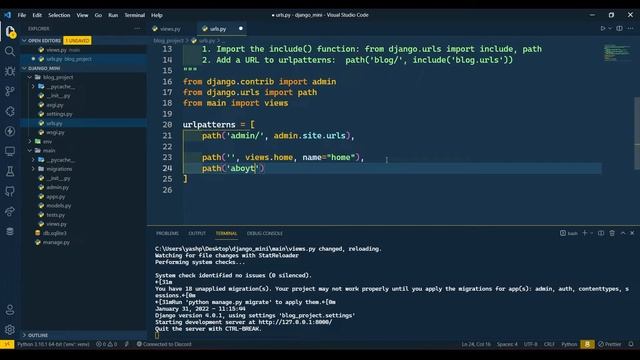Image resolution: width=640 pixels, height=360 pixels.
Task: Open settings.py in the file tree
Action: pyautogui.click(x=59, y=114)
